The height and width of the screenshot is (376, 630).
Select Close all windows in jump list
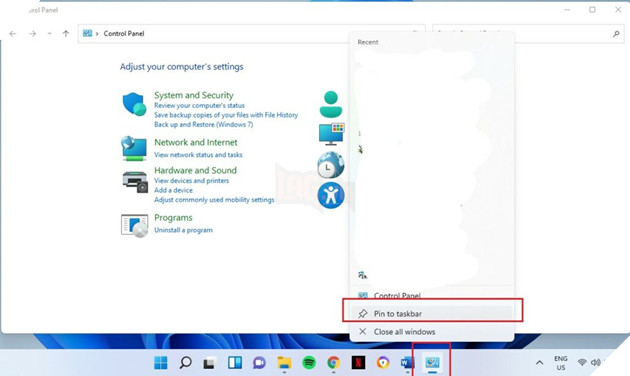click(x=432, y=332)
